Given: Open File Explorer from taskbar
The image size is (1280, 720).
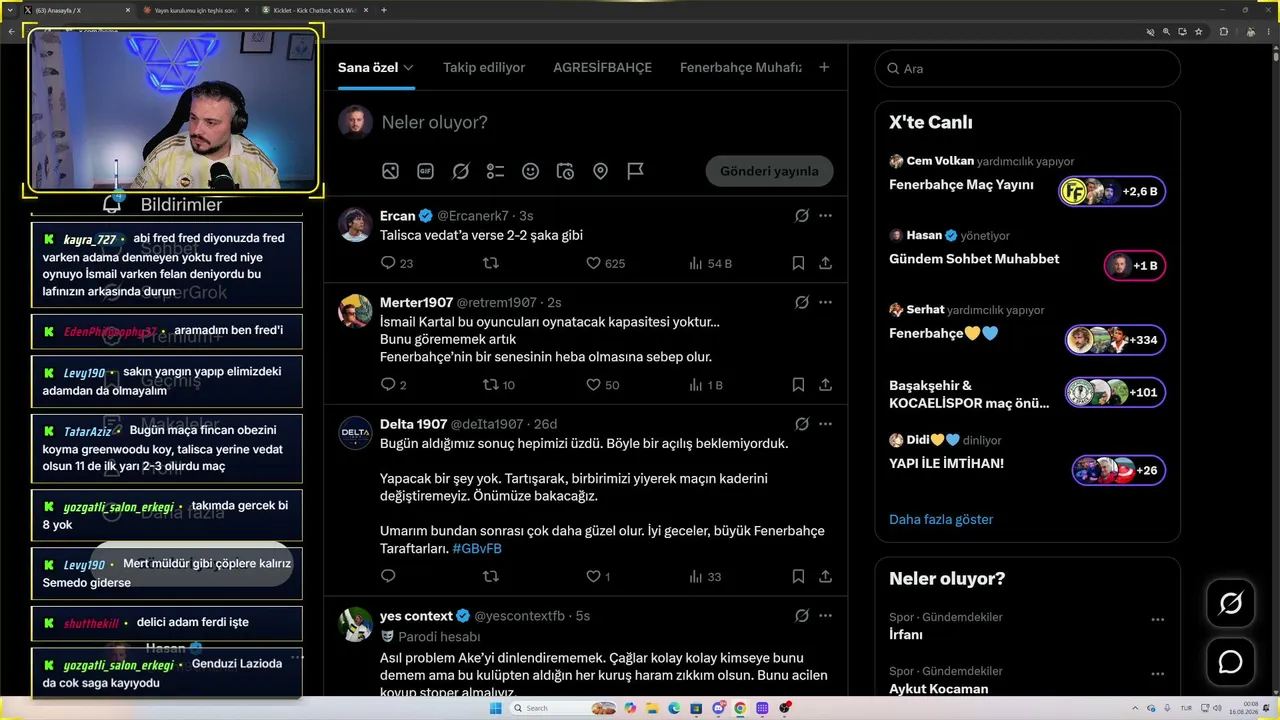Looking at the screenshot, I should pyautogui.click(x=652, y=708).
